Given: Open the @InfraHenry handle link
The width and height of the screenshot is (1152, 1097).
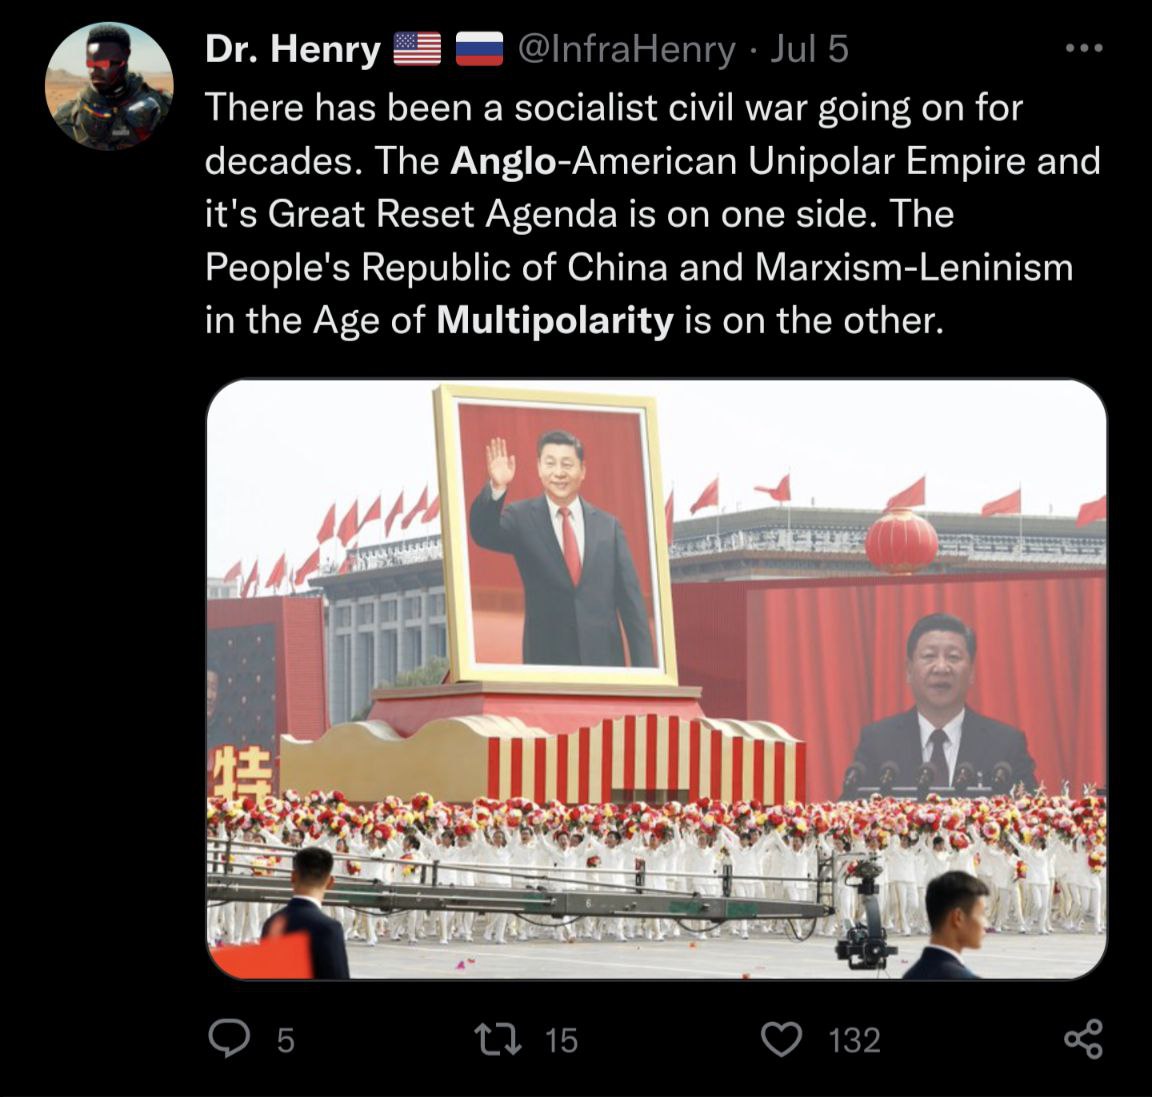Looking at the screenshot, I should [627, 49].
